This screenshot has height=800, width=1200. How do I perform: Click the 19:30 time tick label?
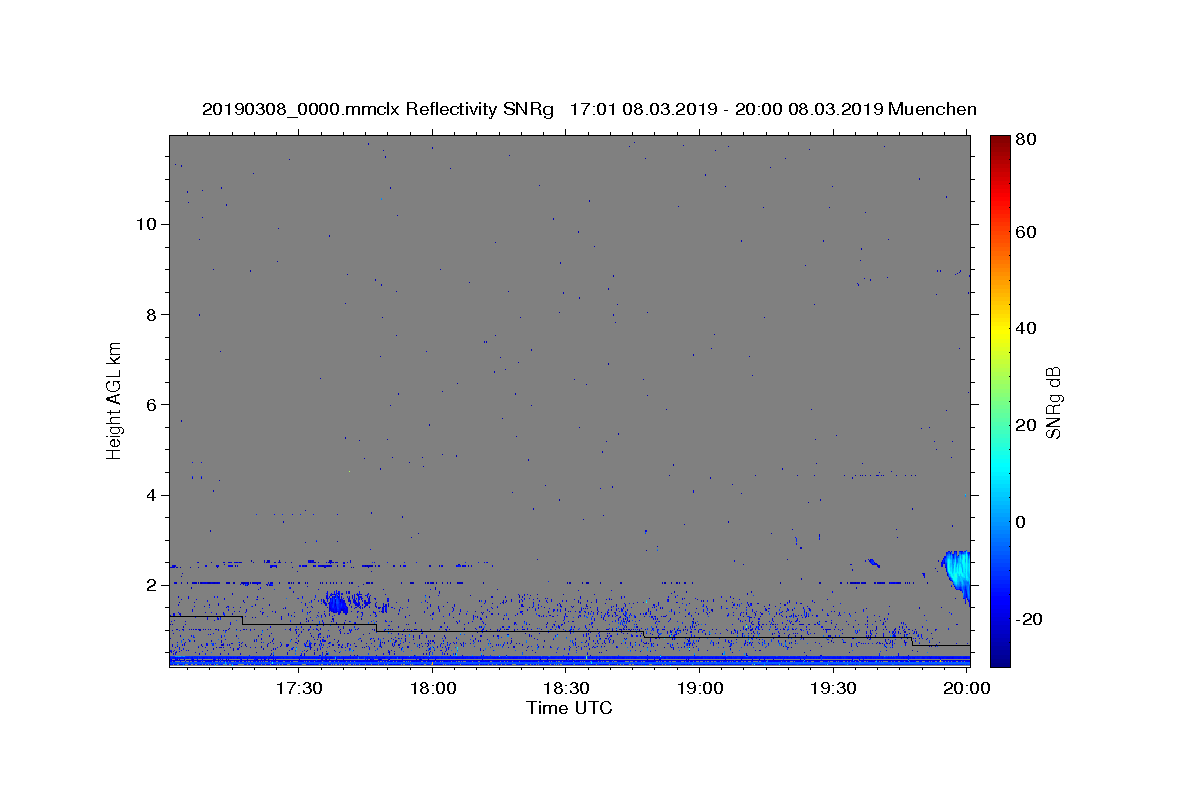(833, 688)
